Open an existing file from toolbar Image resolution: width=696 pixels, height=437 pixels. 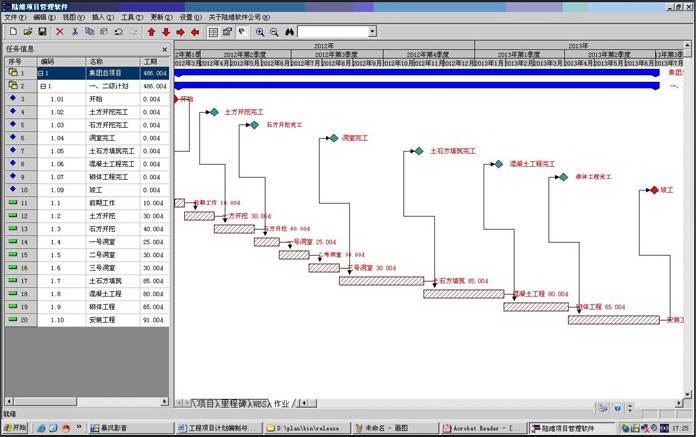point(28,31)
